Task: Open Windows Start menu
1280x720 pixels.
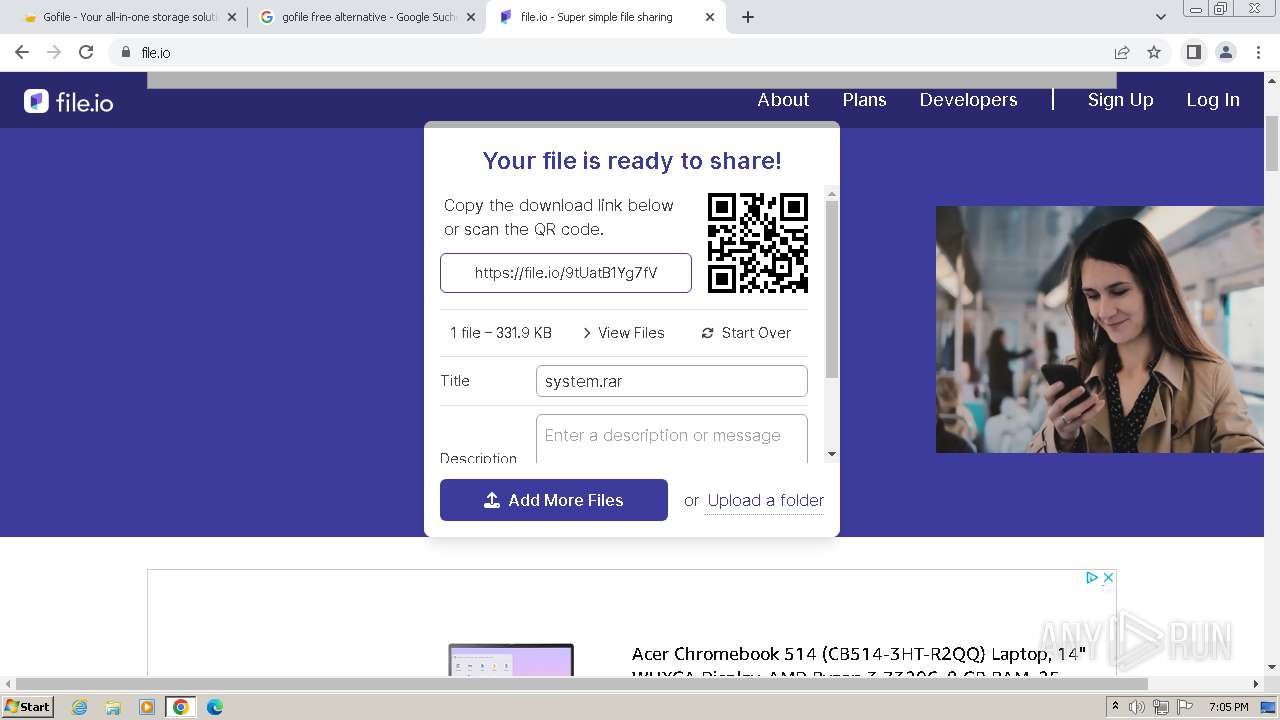Action: click(28, 706)
